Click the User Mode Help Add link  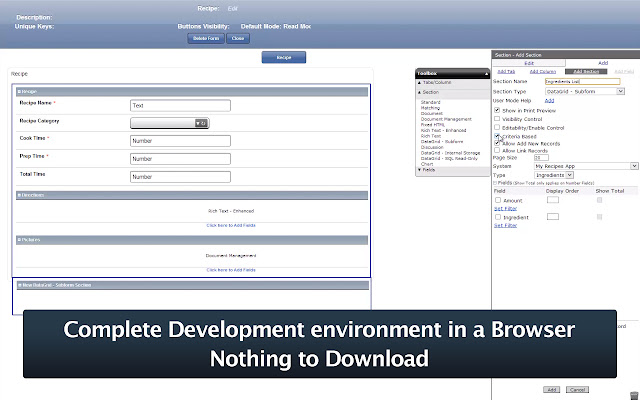pyautogui.click(x=549, y=100)
